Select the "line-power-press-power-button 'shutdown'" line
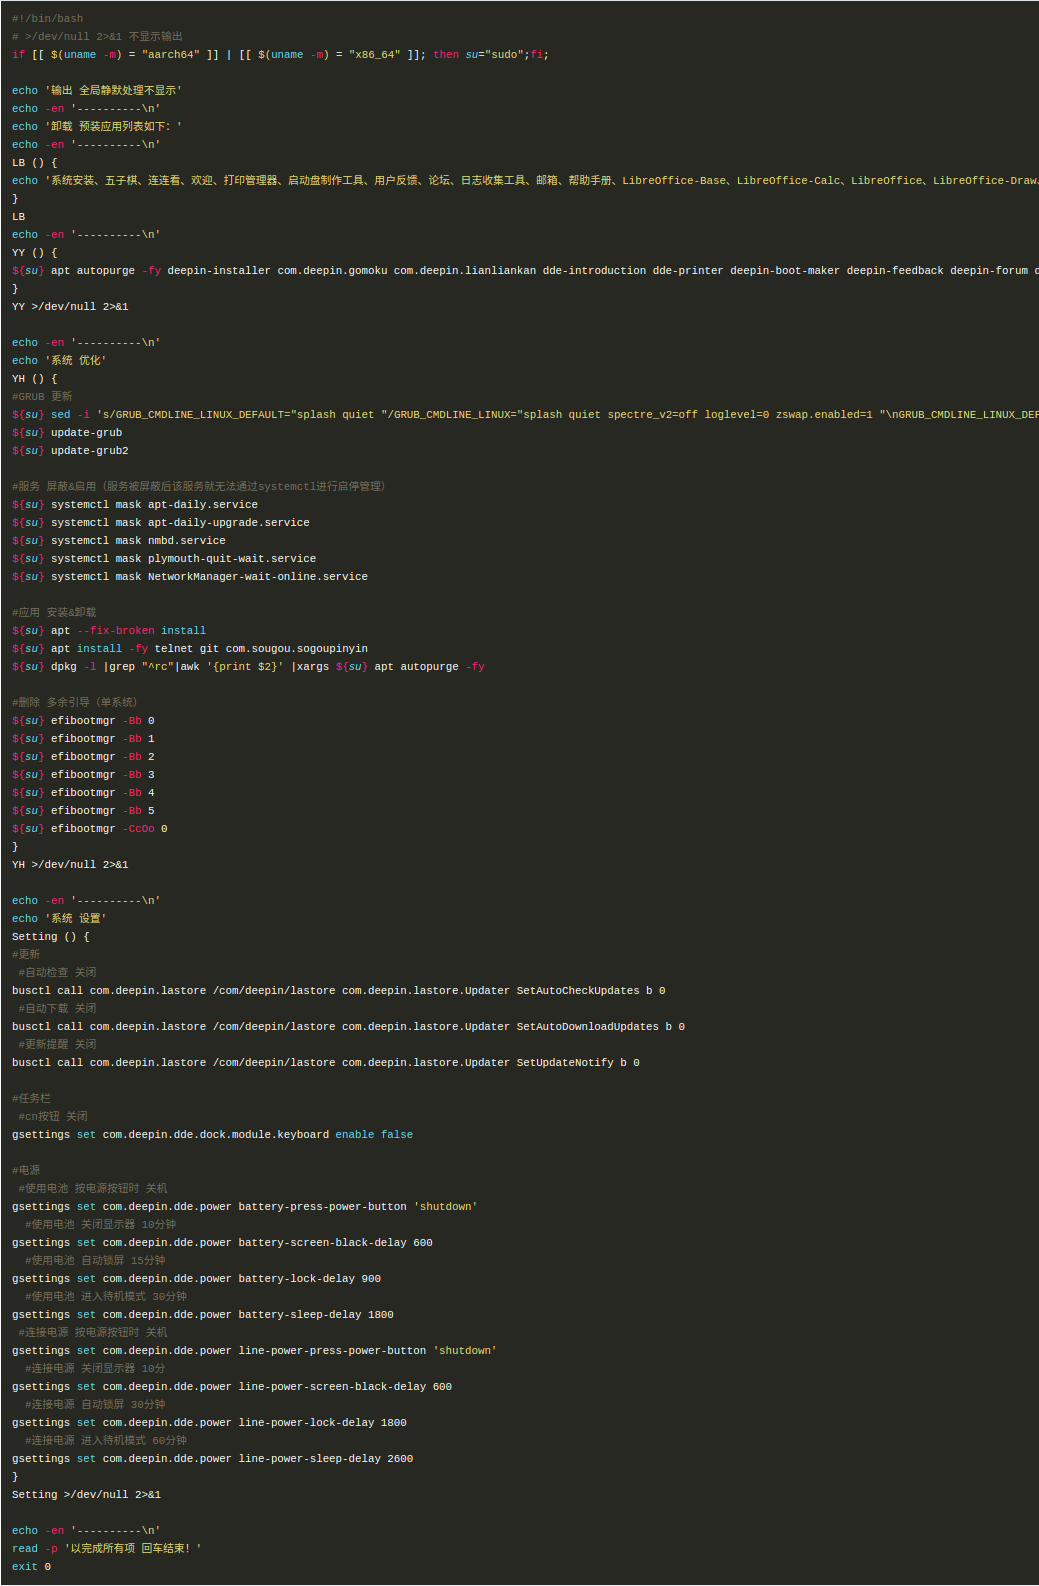 [x=255, y=1351]
